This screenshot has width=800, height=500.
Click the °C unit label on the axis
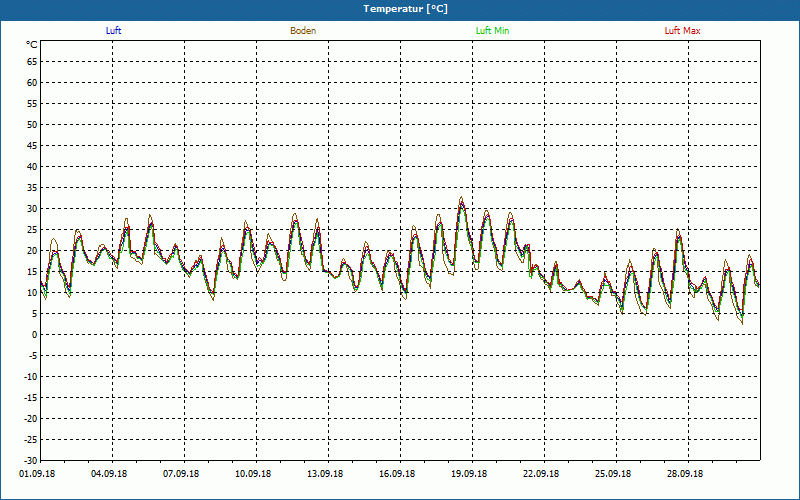point(32,45)
